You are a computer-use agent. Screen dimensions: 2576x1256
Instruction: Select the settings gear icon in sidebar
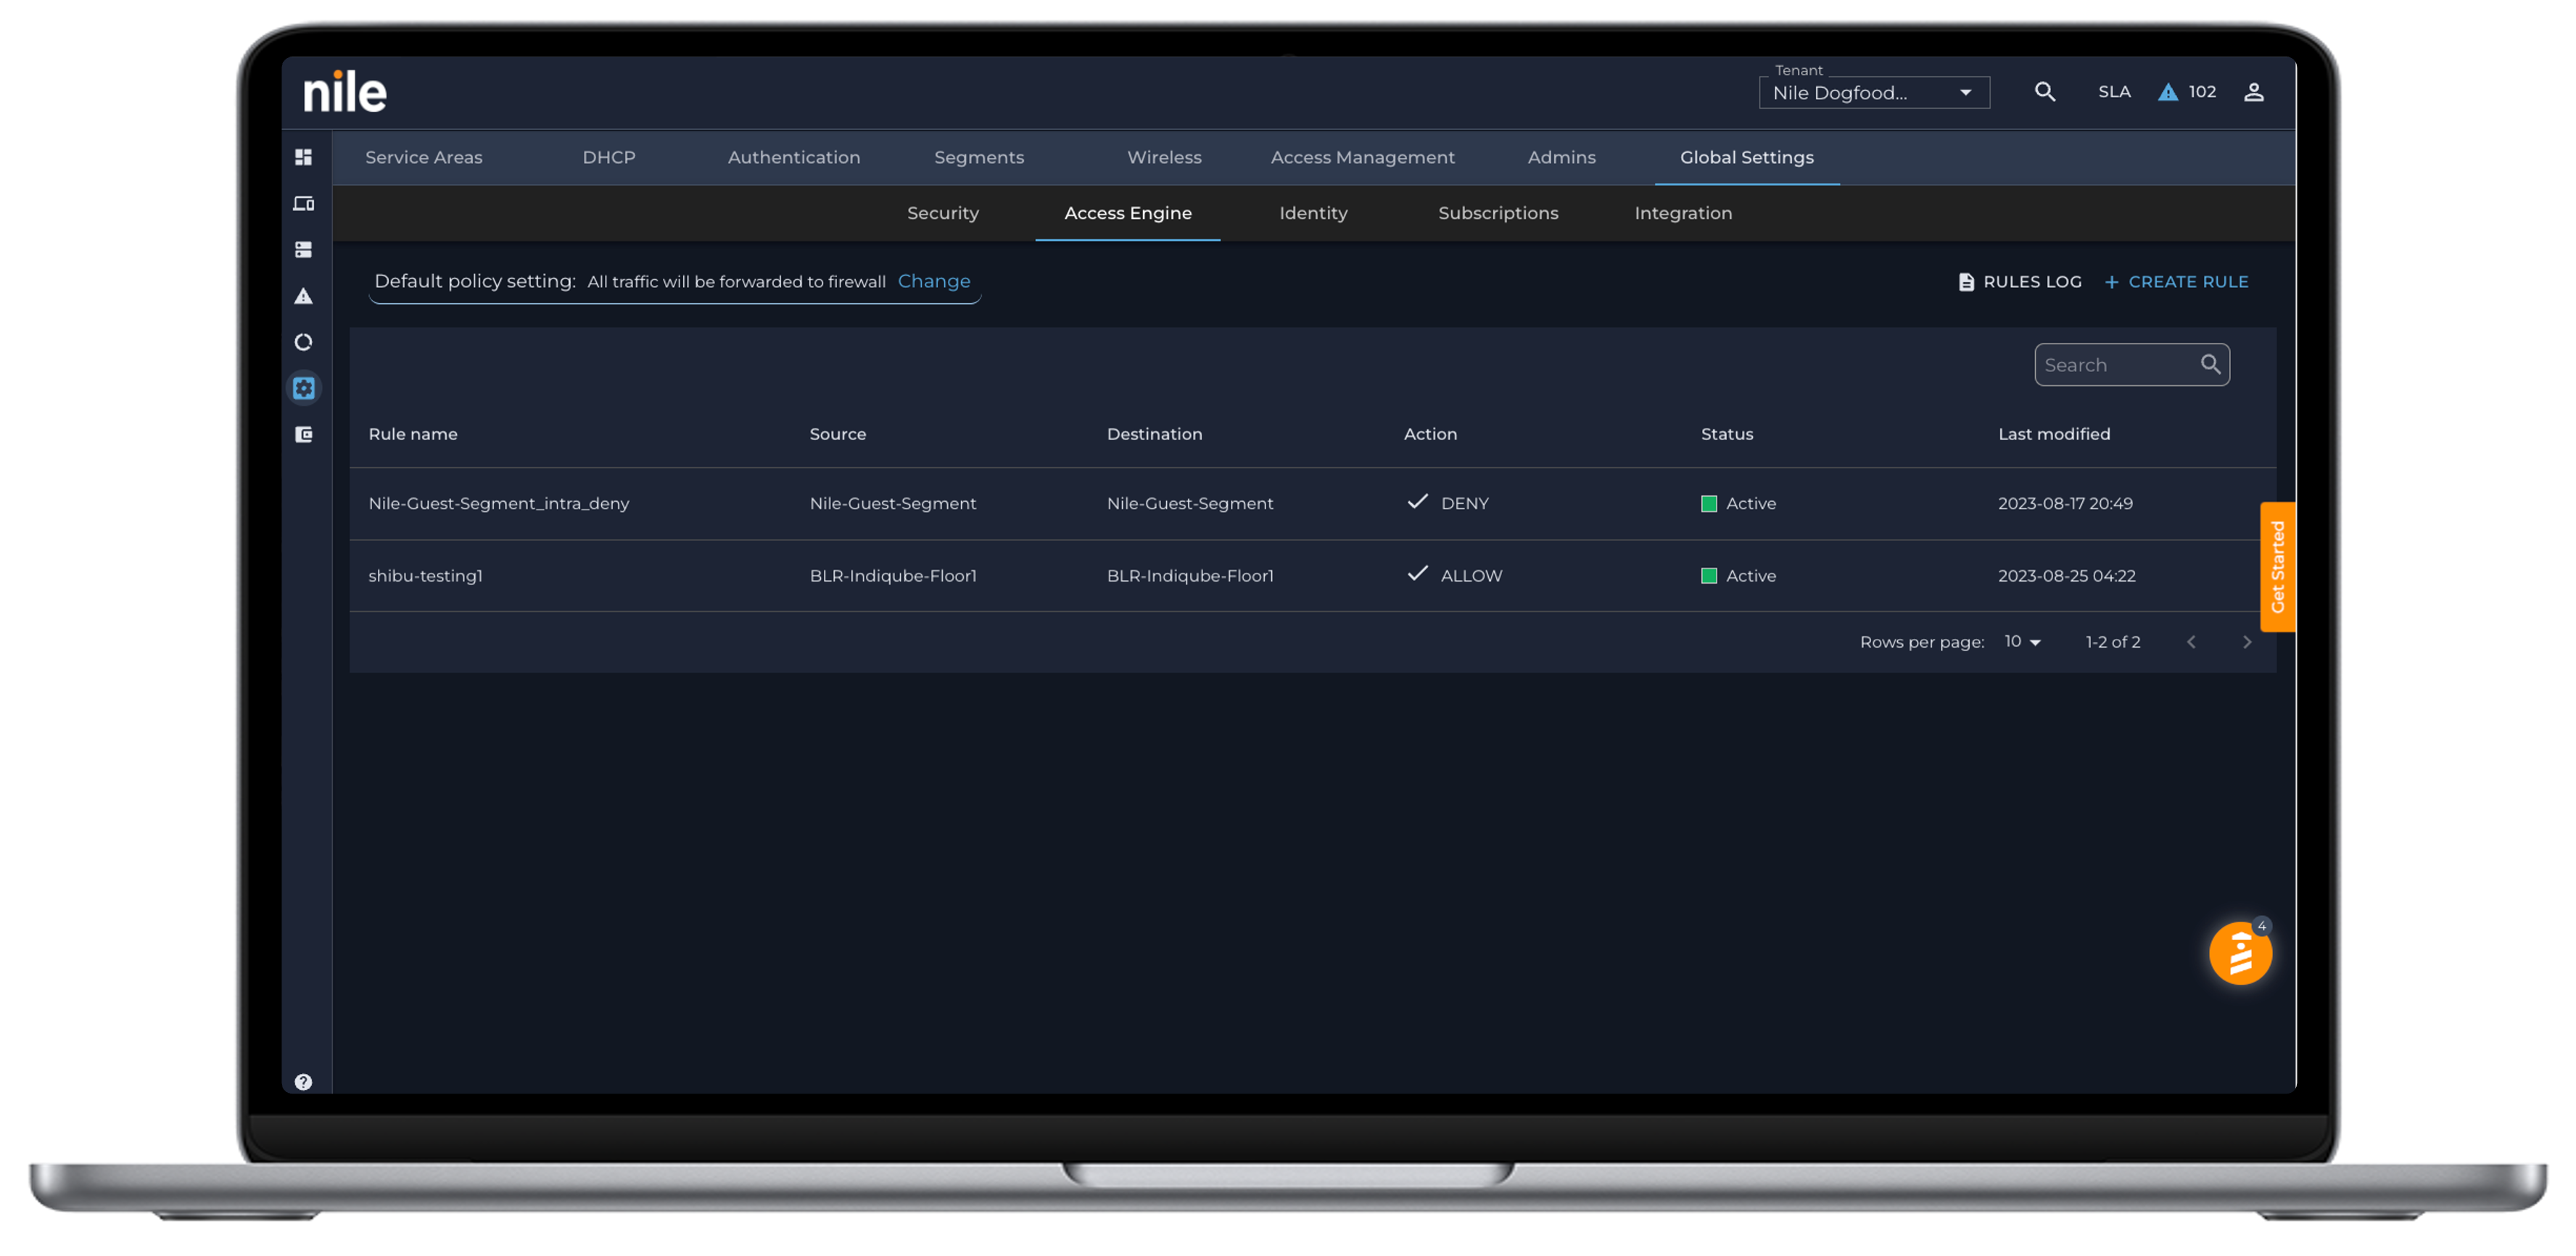303,388
